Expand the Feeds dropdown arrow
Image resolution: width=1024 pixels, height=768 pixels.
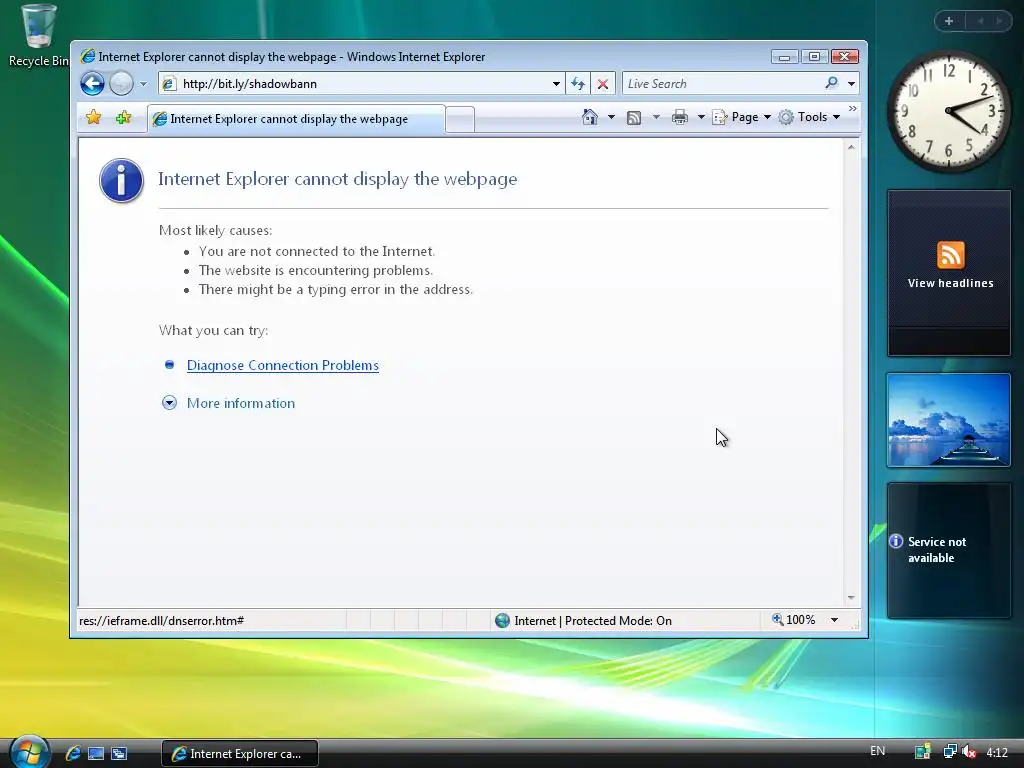click(x=656, y=117)
